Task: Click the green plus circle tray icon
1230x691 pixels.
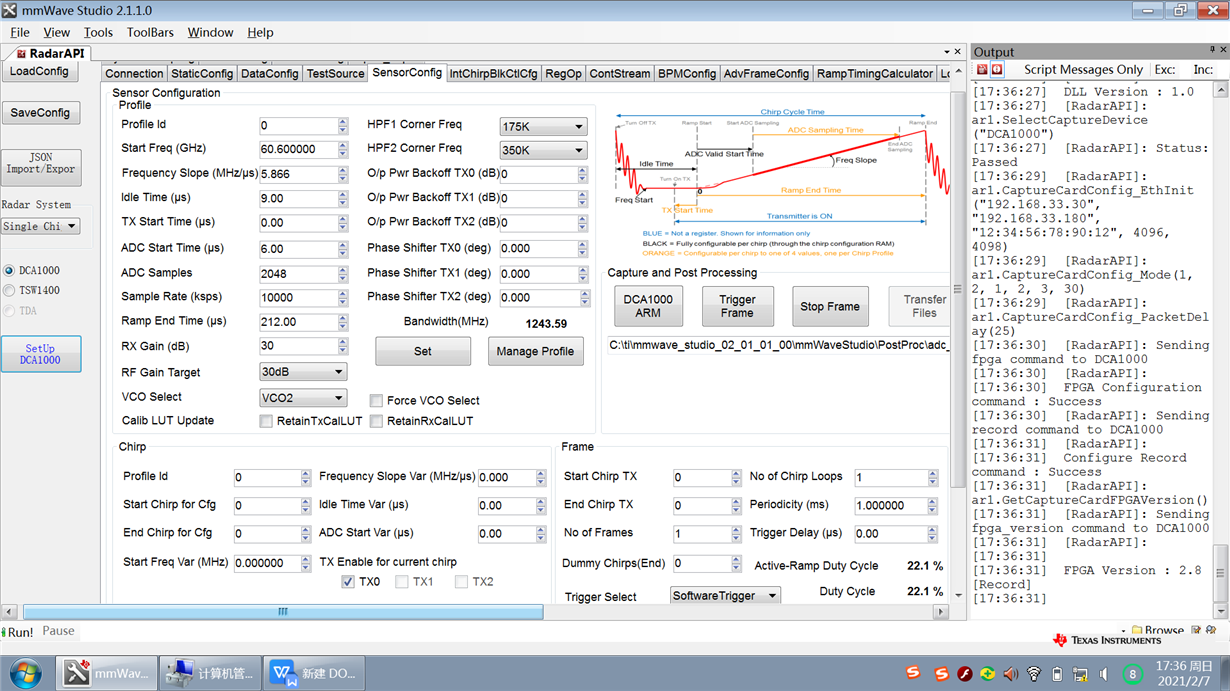Action: click(x=987, y=674)
